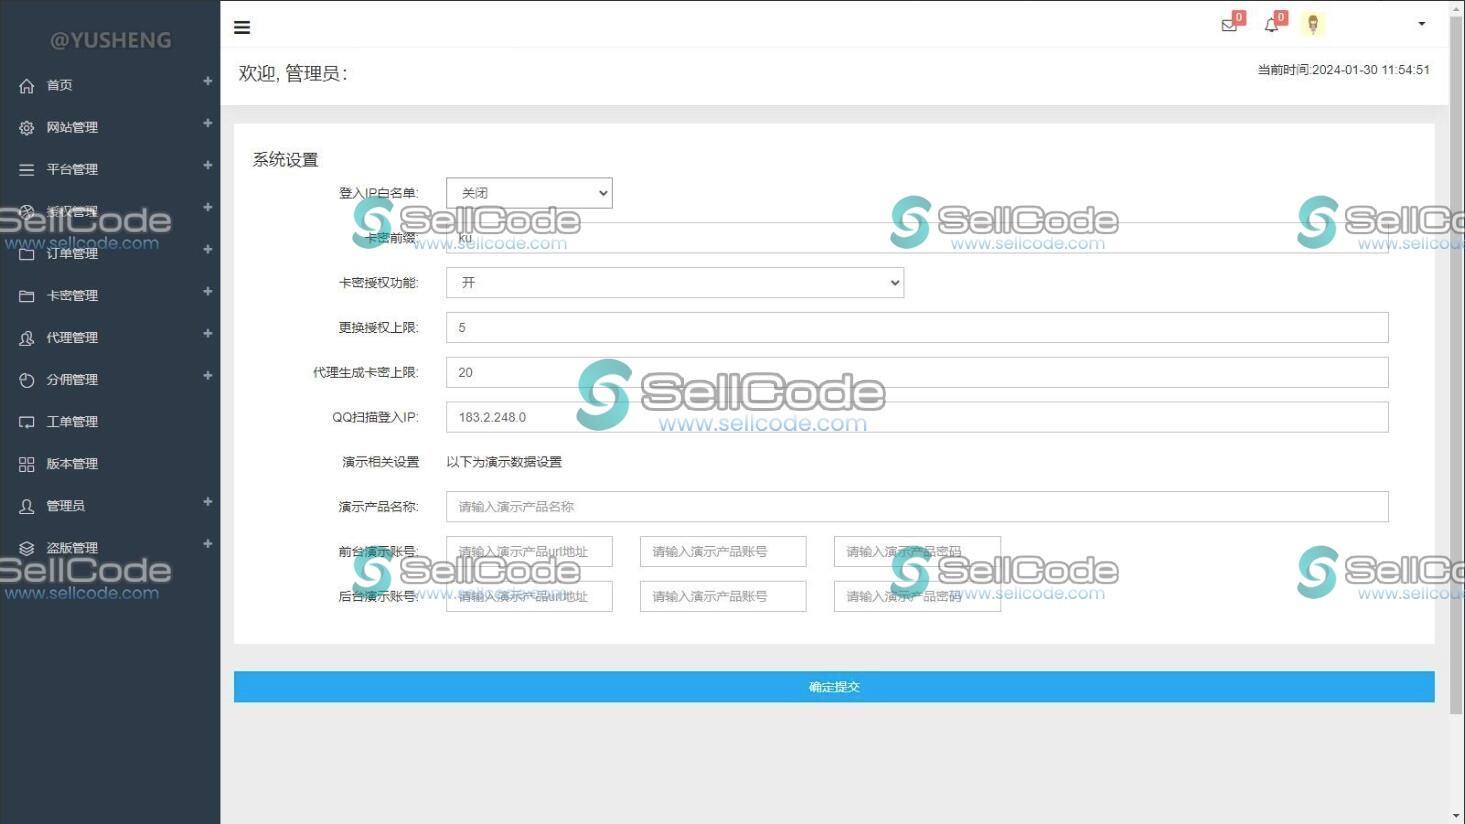Click the layers icon beside 盗版管理
The height and width of the screenshot is (824, 1465).
coord(27,548)
